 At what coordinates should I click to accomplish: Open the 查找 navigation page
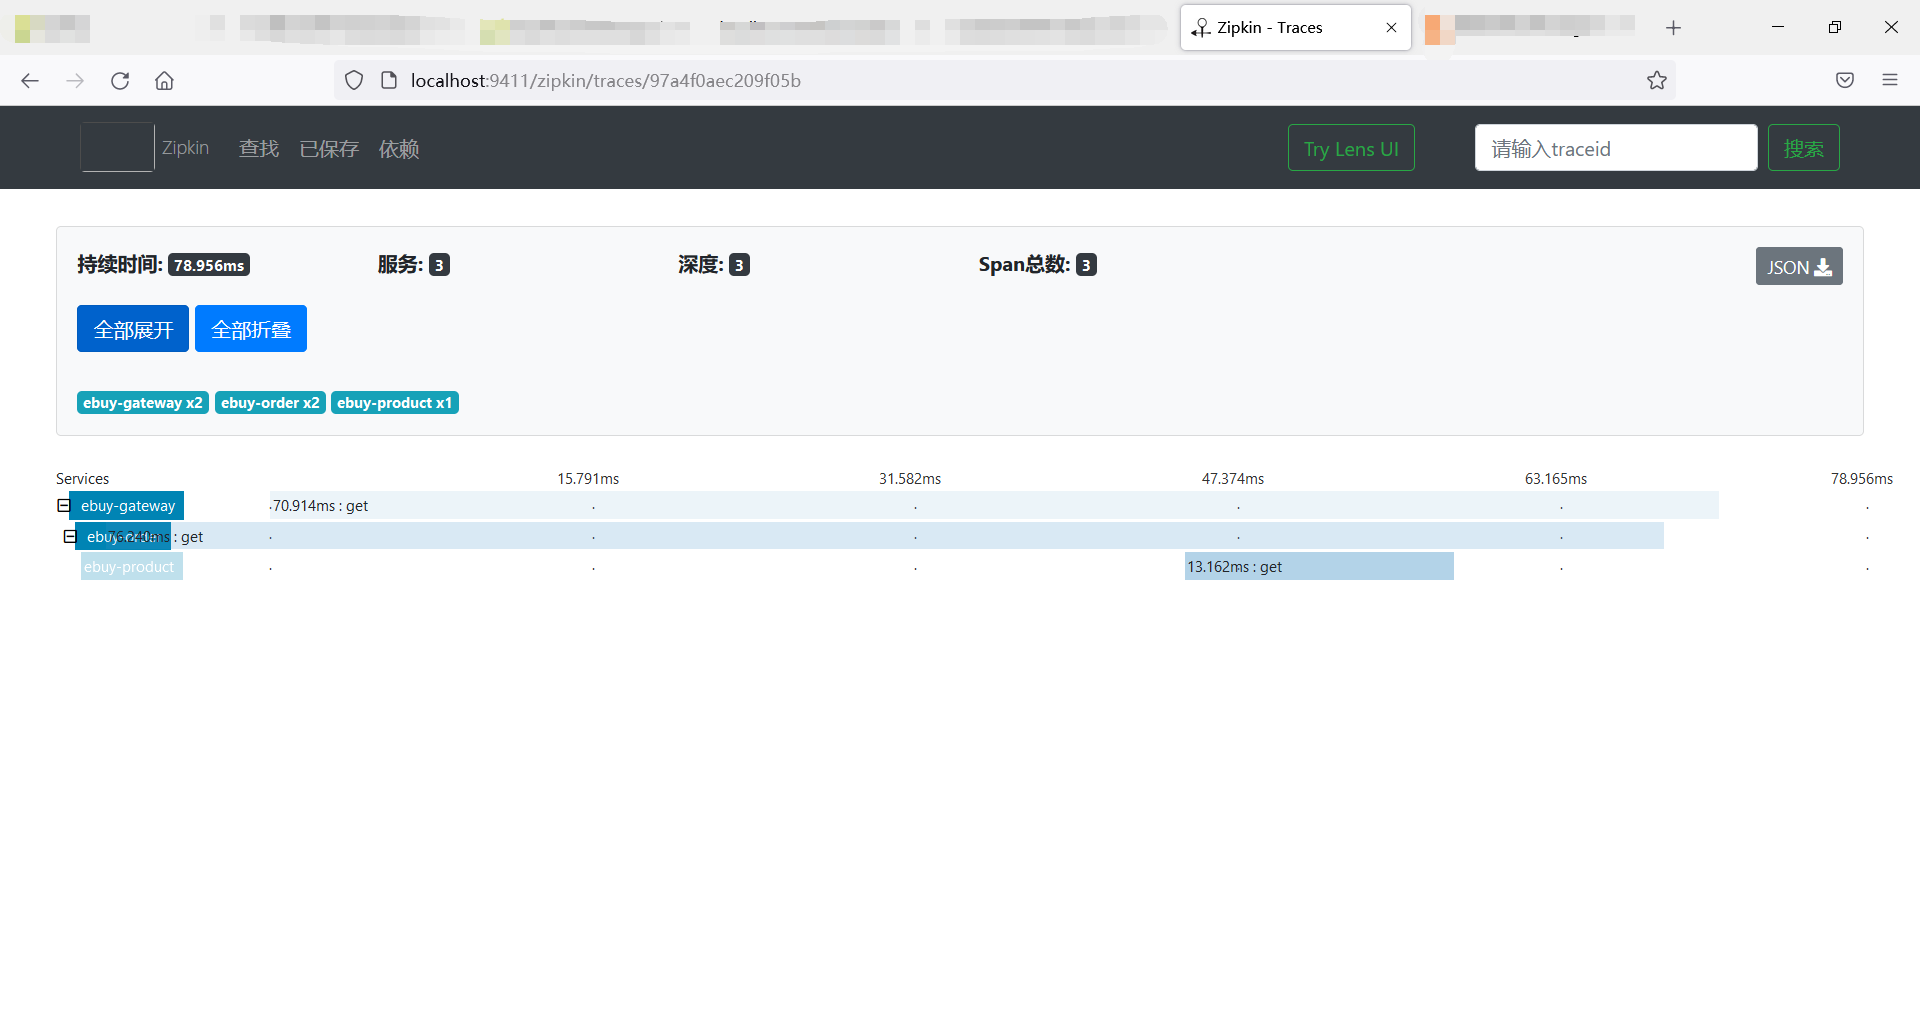[259, 149]
